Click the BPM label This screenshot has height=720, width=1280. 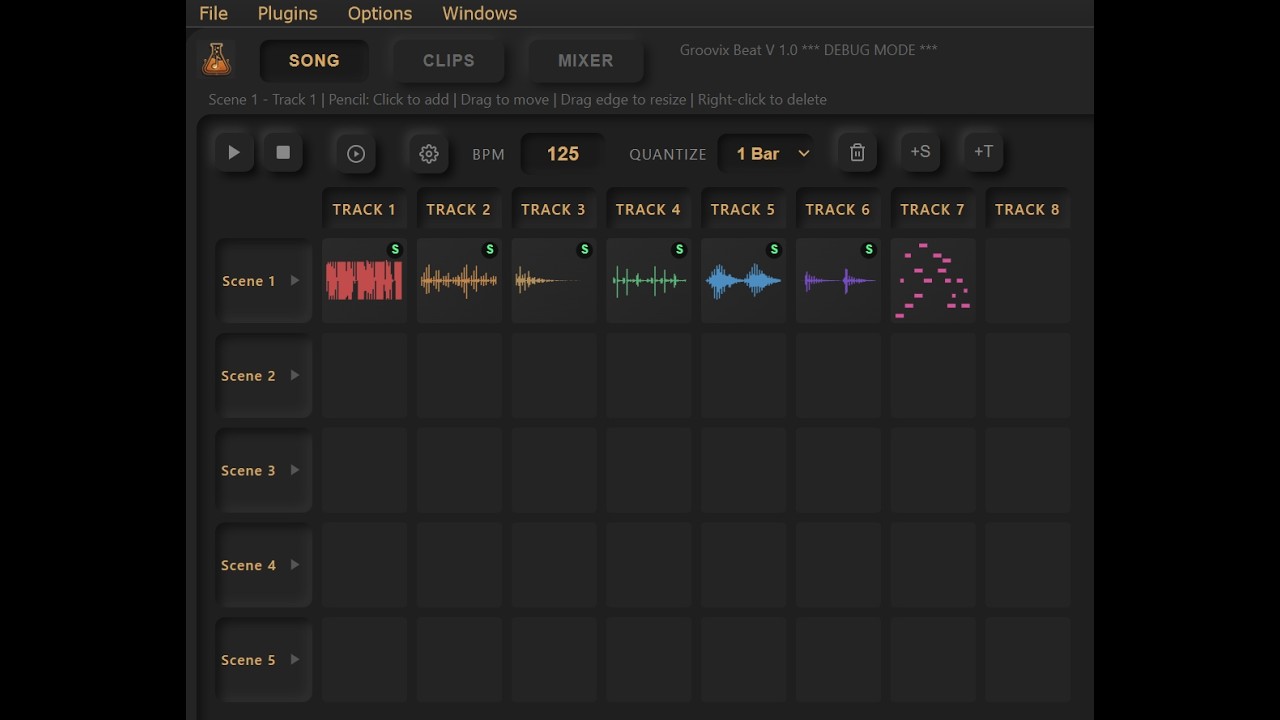[x=489, y=154]
